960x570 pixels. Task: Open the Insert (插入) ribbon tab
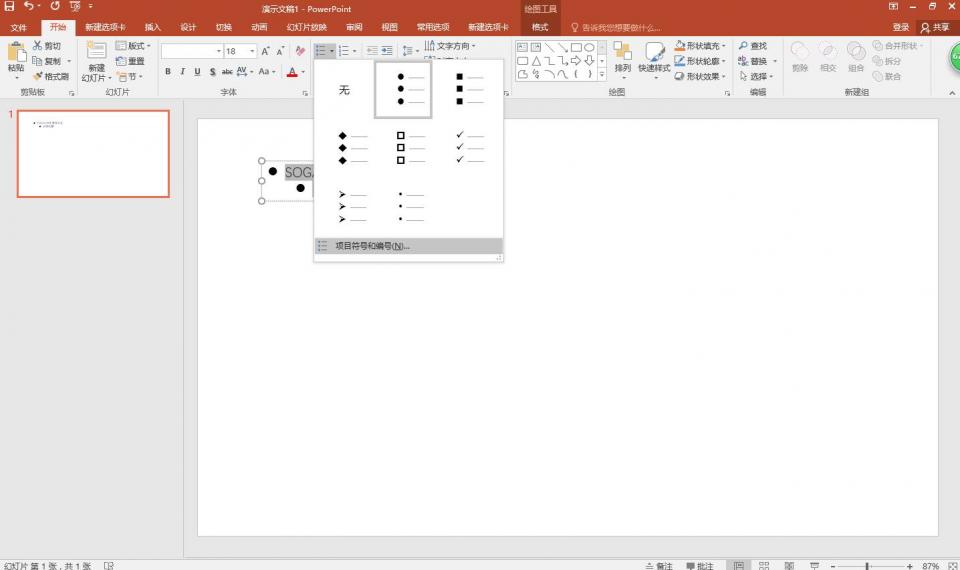pyautogui.click(x=152, y=27)
